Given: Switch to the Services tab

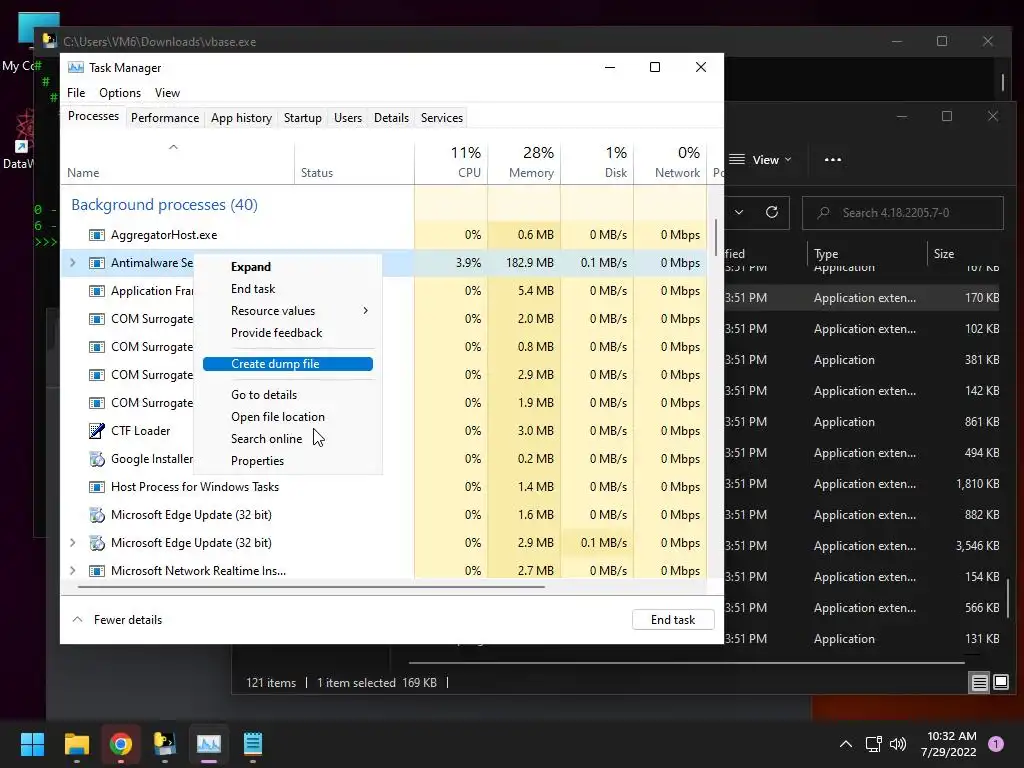Looking at the screenshot, I should pyautogui.click(x=442, y=118).
